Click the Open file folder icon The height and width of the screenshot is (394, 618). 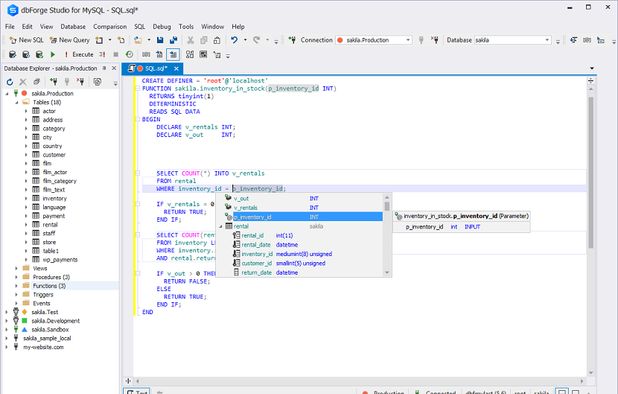tap(138, 40)
